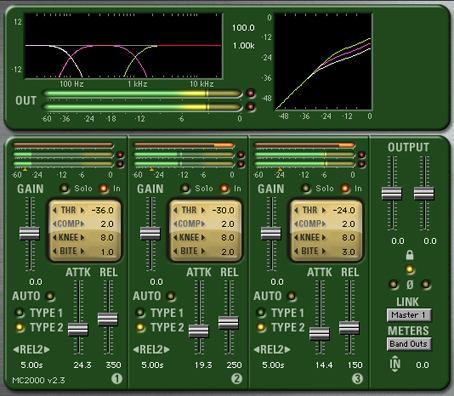
Task: Reset band 1 upper clip LED
Action: tap(120, 155)
